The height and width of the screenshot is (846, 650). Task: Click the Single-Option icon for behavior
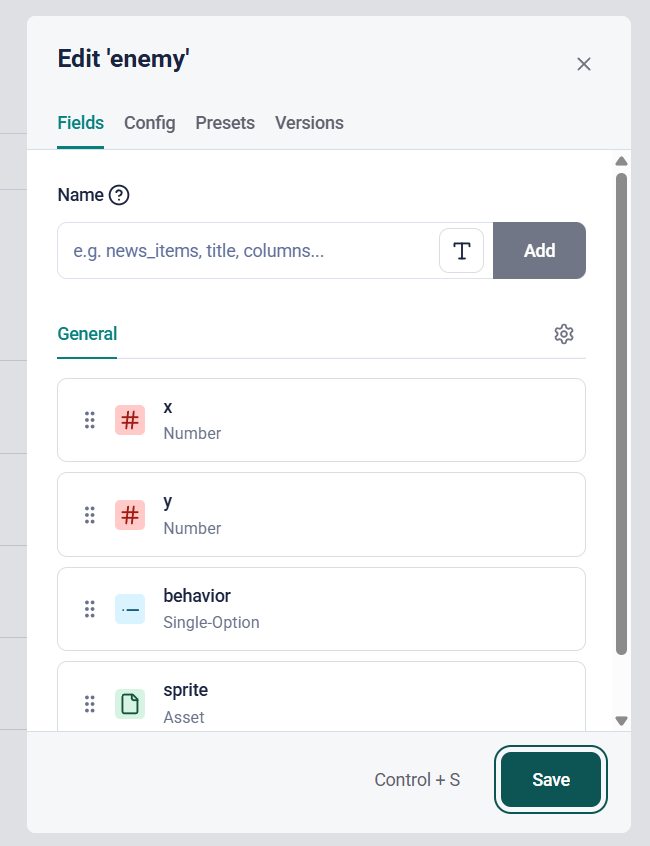point(130,609)
